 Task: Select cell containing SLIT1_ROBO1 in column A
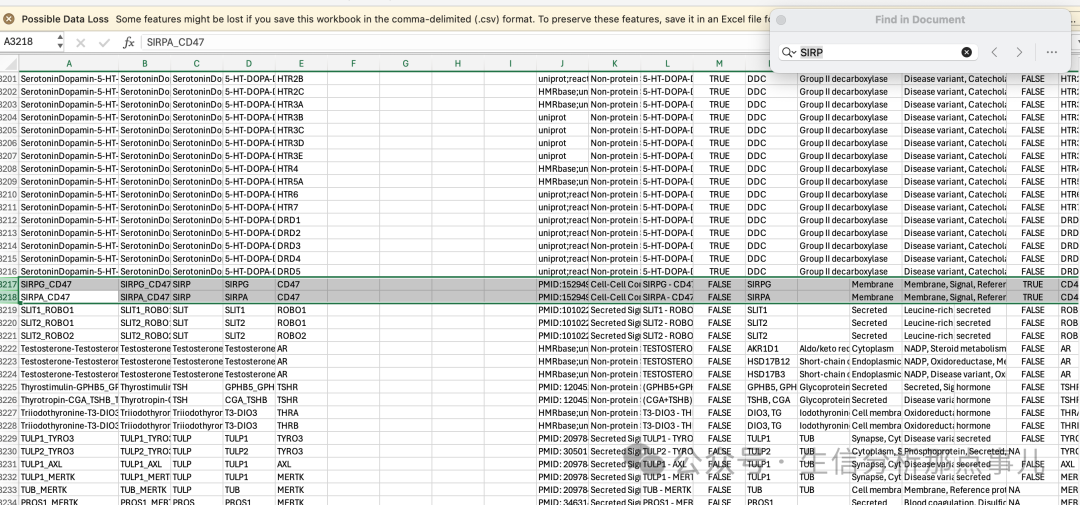point(68,310)
